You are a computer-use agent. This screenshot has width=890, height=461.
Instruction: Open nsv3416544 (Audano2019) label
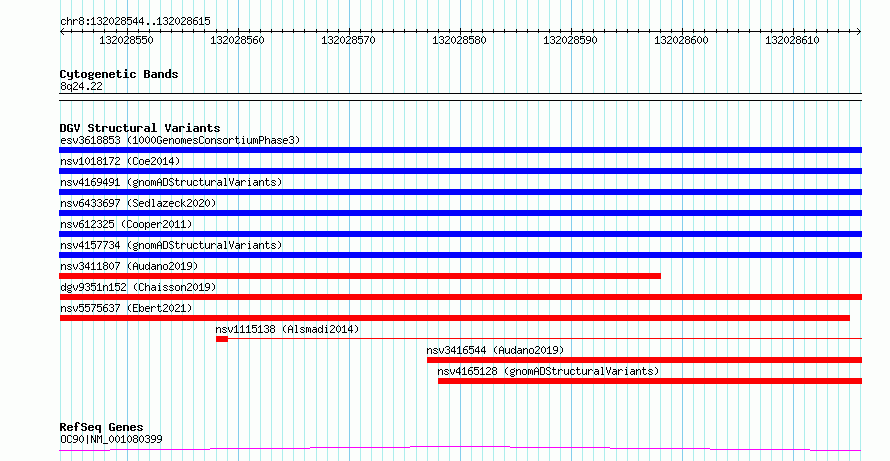pyautogui.click(x=496, y=350)
